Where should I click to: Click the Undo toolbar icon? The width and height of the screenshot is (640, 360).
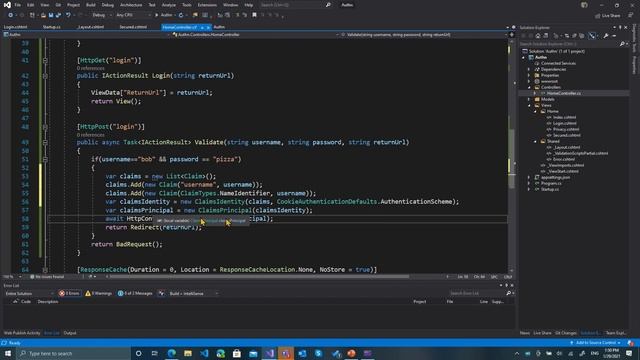(x=68, y=15)
